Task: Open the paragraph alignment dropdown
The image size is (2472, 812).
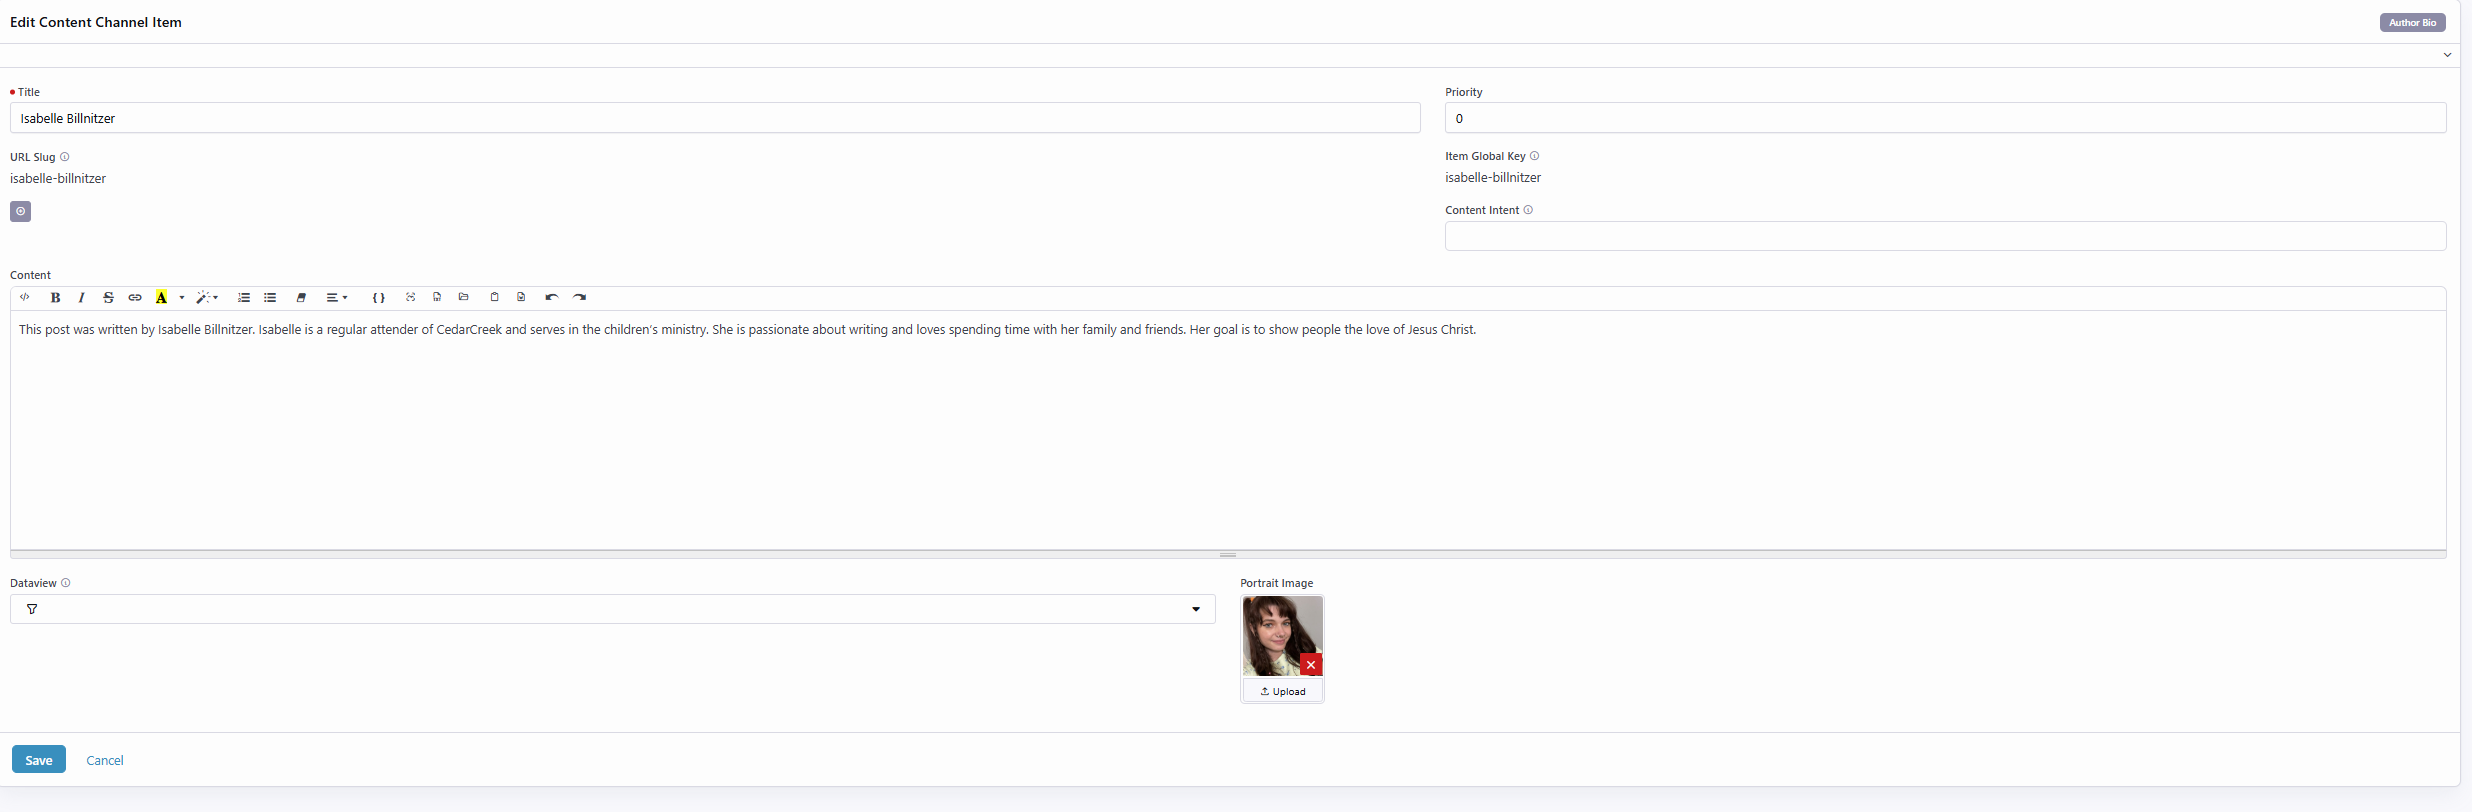Action: pos(336,297)
